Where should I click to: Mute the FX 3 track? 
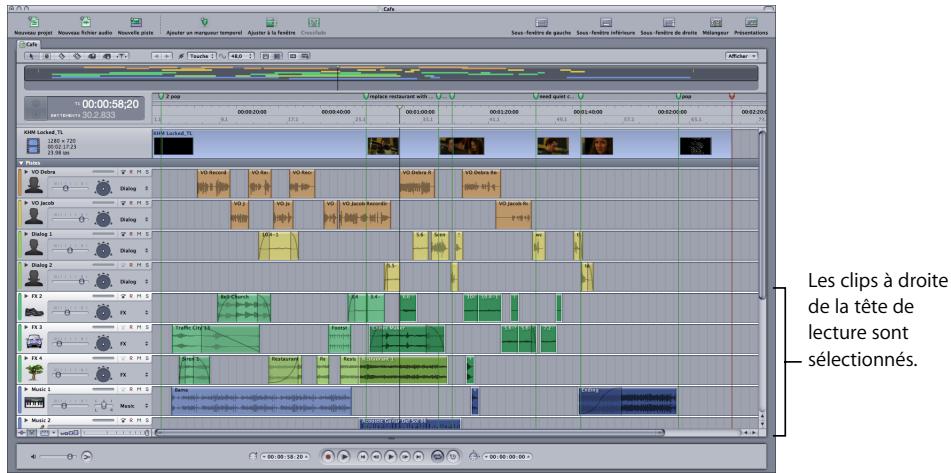(139, 327)
